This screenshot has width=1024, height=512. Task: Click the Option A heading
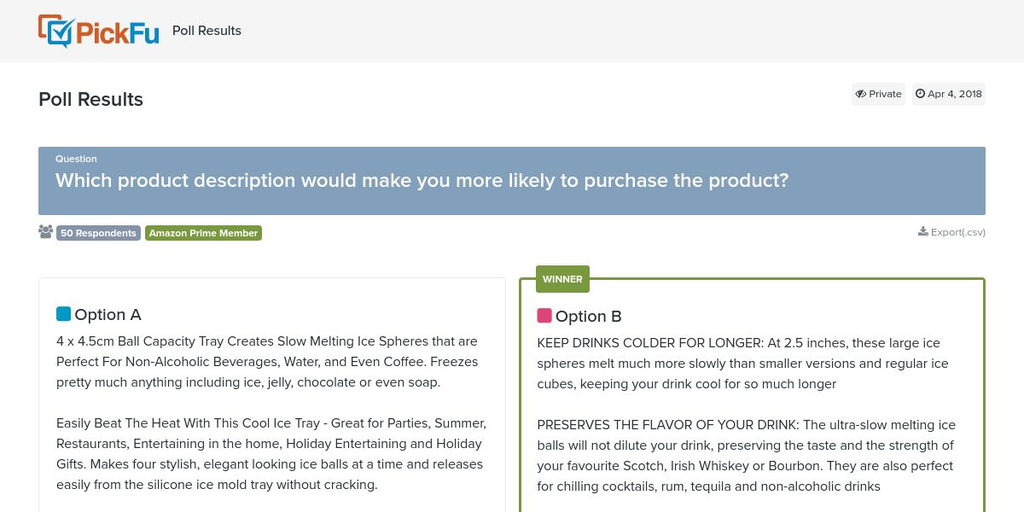coord(107,314)
